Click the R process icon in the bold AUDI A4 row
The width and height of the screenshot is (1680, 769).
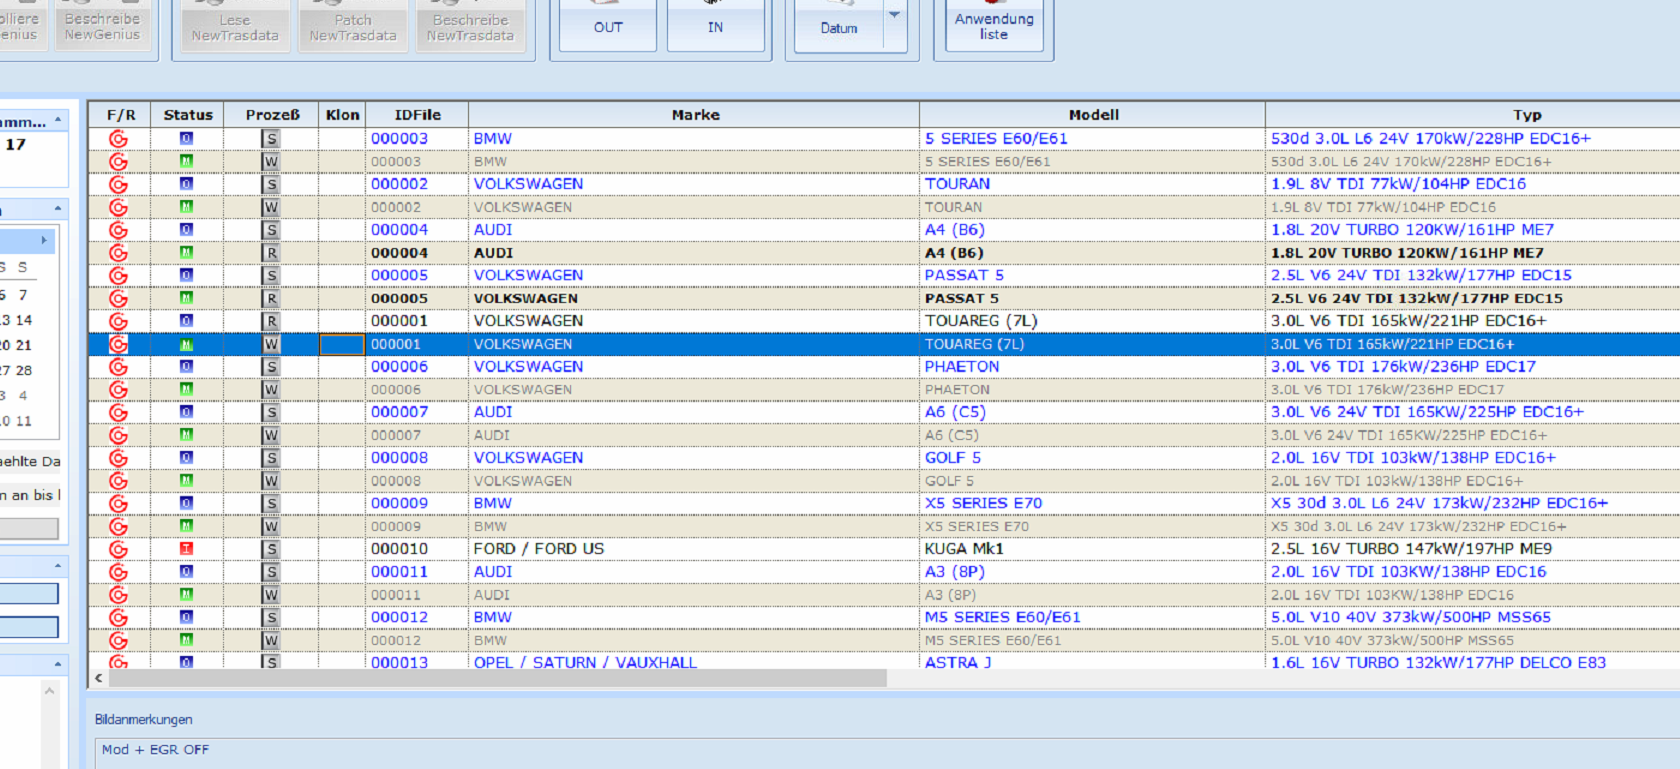(271, 253)
